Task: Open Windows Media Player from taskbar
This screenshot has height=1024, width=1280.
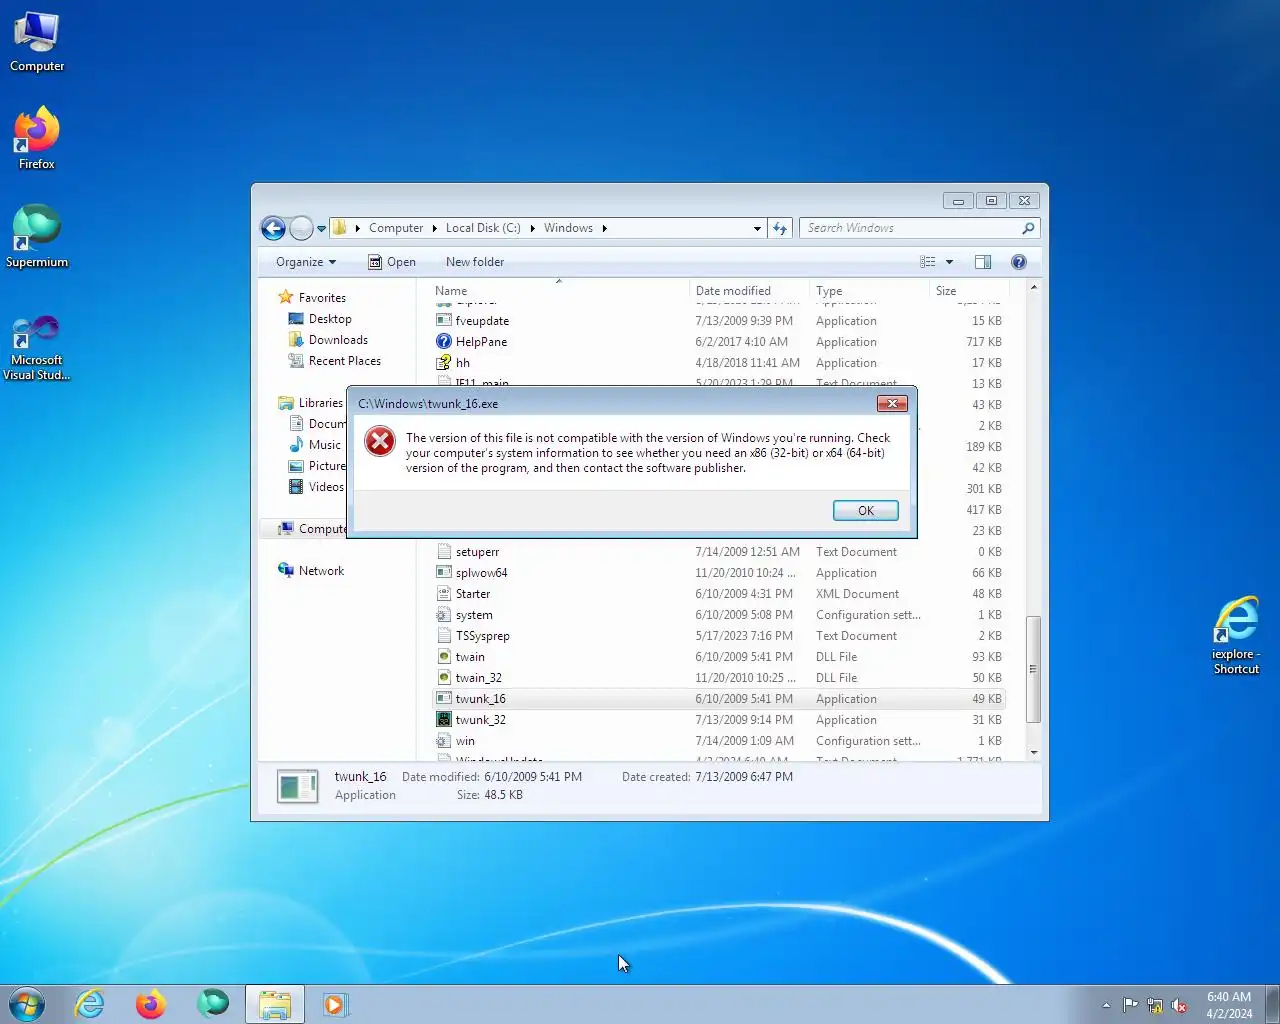Action: (335, 1004)
